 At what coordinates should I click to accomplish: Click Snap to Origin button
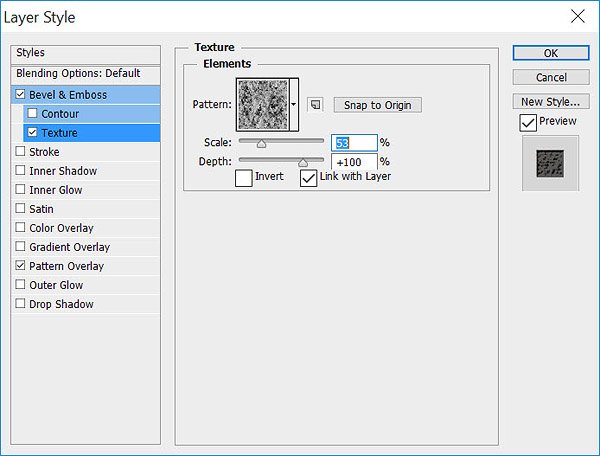pos(378,105)
